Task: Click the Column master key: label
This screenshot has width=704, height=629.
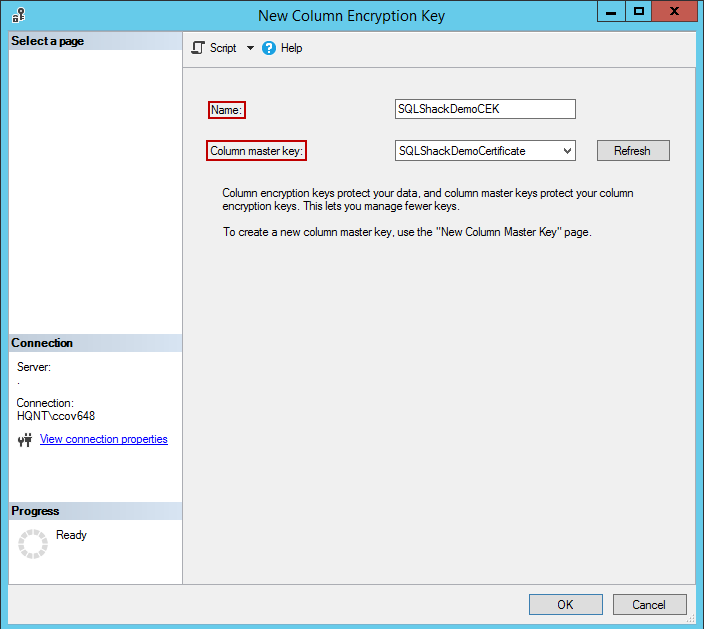Action: (256, 151)
